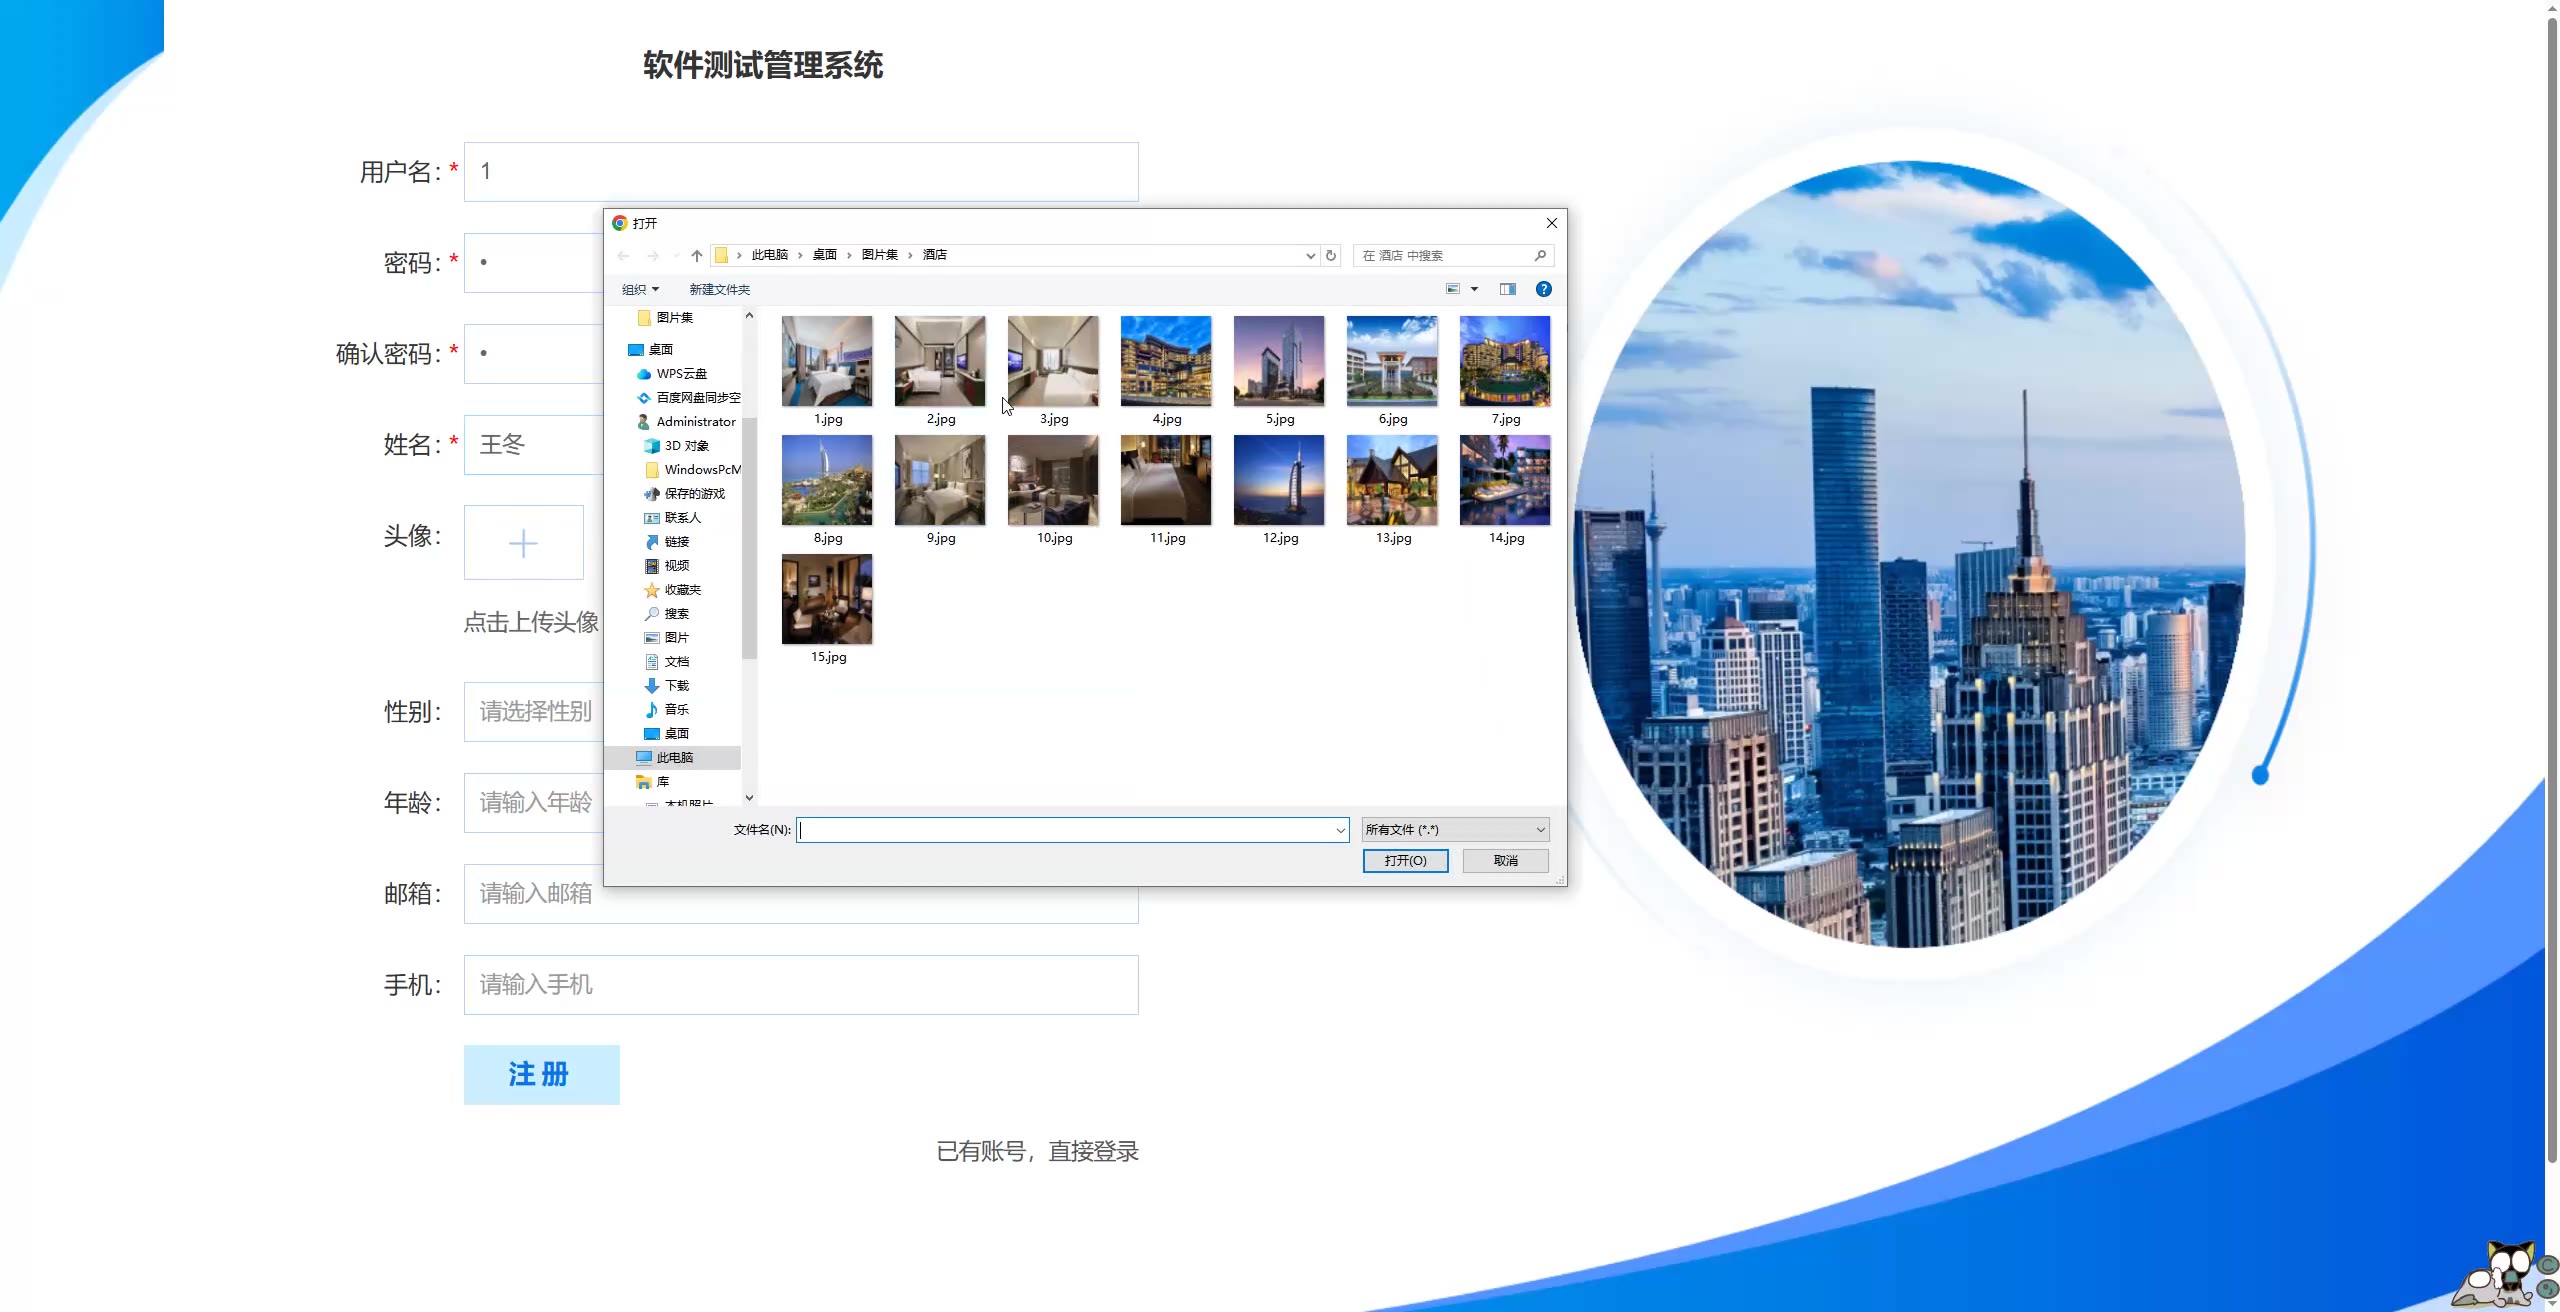Click the 已有账号，直接登录 link
The width and height of the screenshot is (2560, 1312).
pyautogui.click(x=1037, y=1152)
